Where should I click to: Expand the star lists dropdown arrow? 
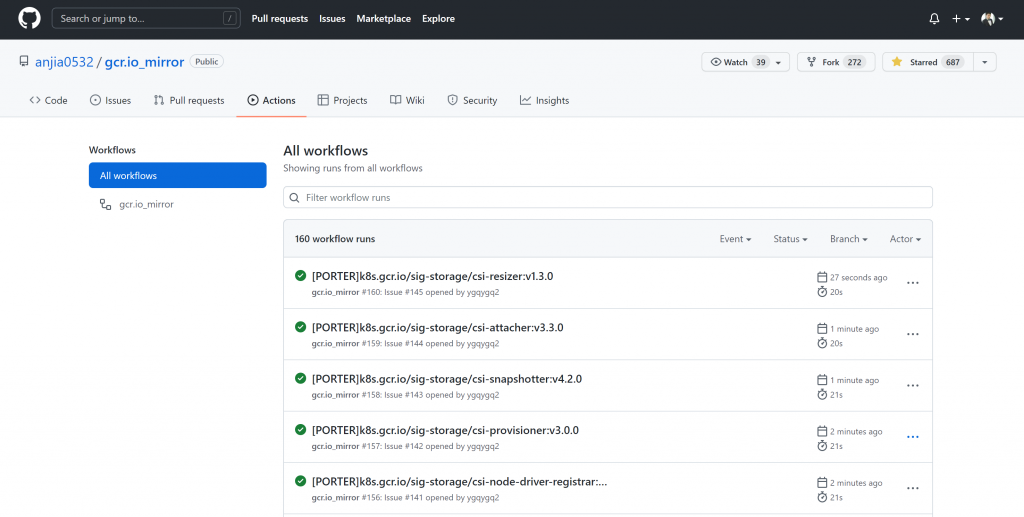coord(985,62)
